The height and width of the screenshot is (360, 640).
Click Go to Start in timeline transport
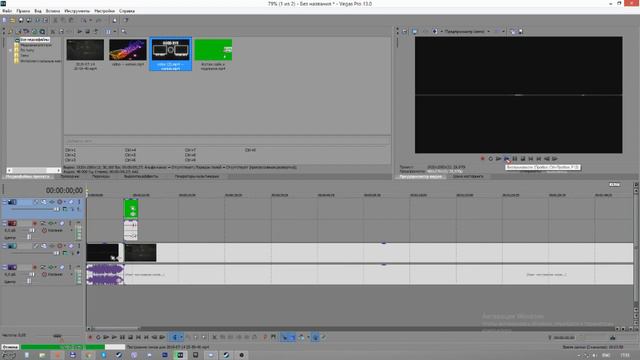point(138,337)
